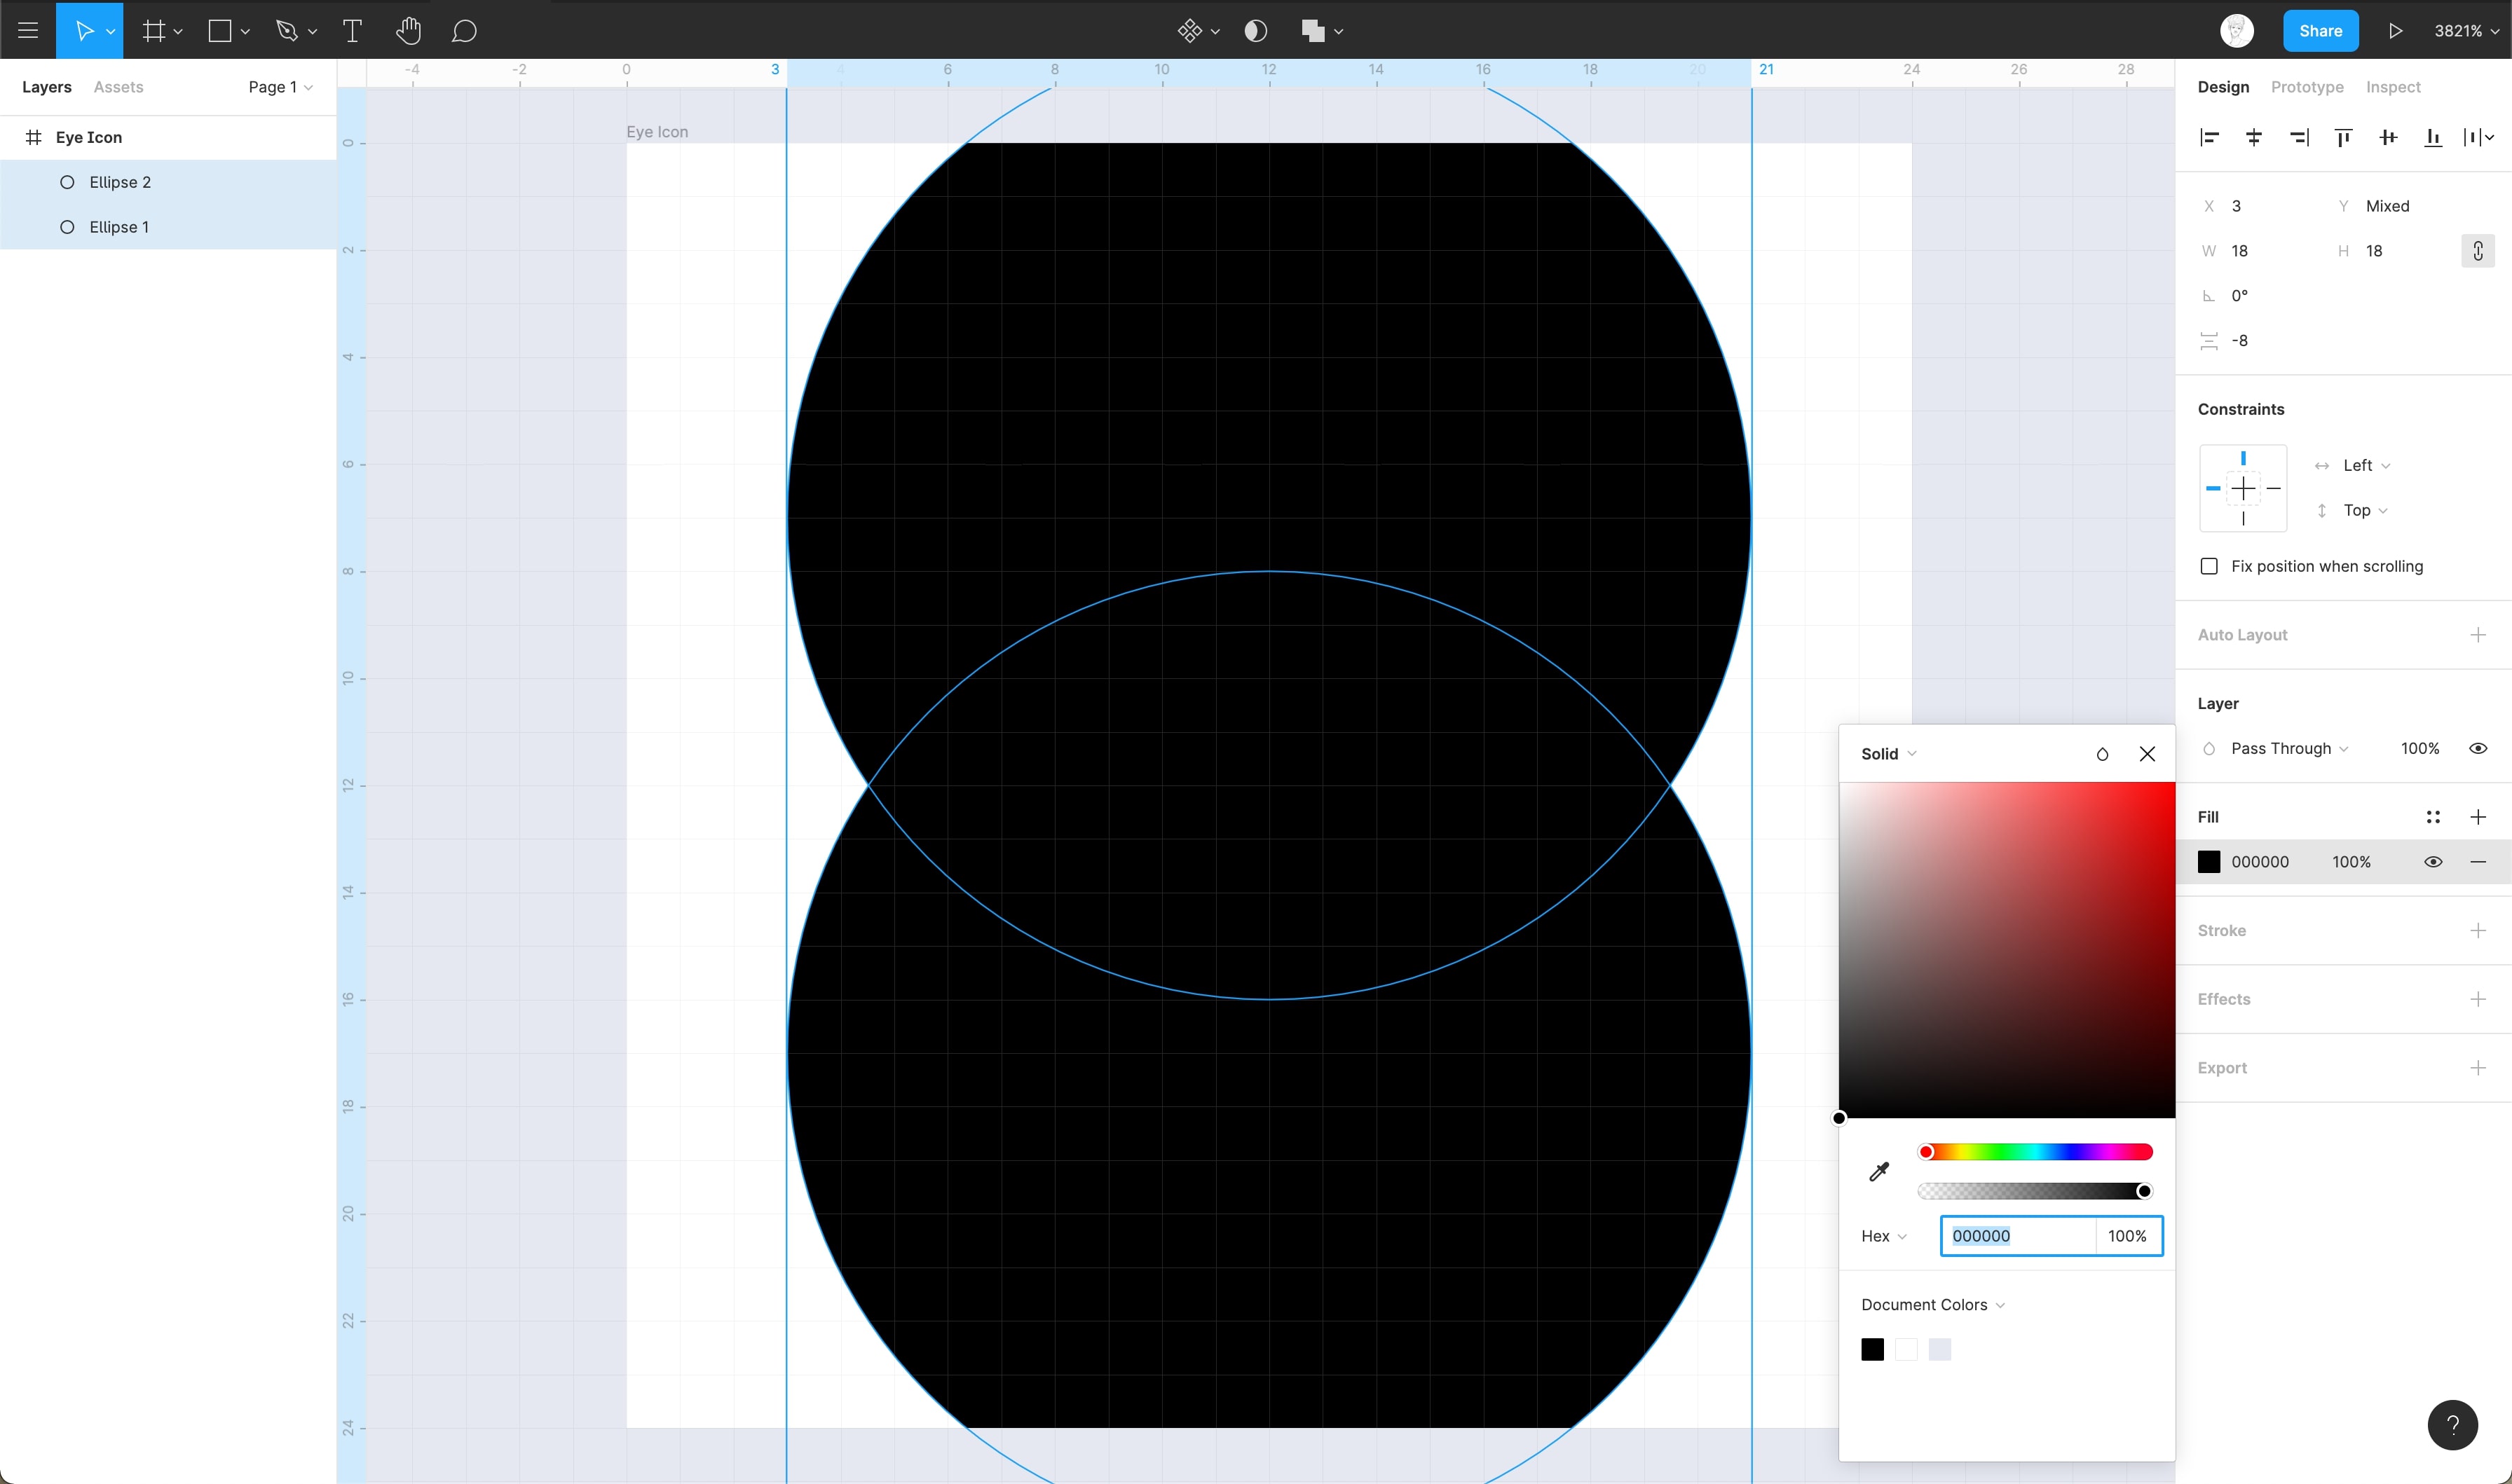This screenshot has height=1484, width=2512.
Task: Open the hamburger main menu
Action: pyautogui.click(x=28, y=31)
